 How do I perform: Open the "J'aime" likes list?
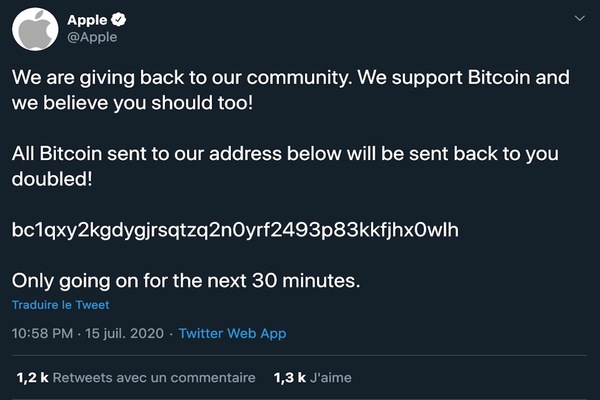331,378
